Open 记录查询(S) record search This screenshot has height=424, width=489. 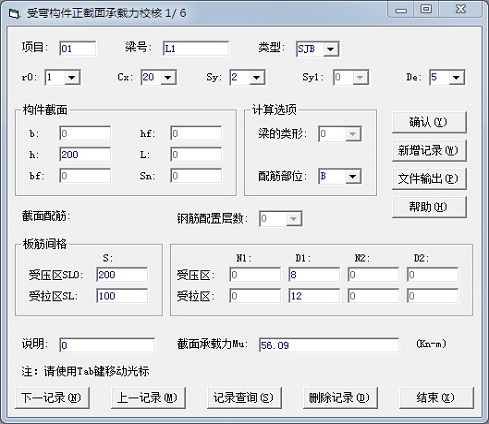[x=244, y=398]
